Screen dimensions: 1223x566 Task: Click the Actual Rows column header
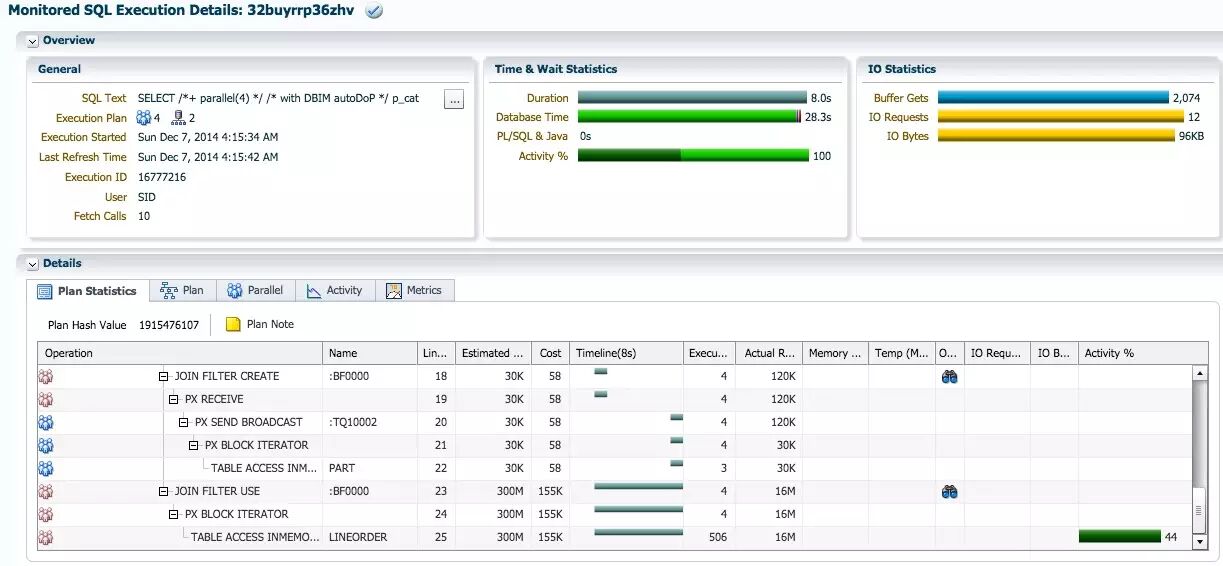[768, 353]
